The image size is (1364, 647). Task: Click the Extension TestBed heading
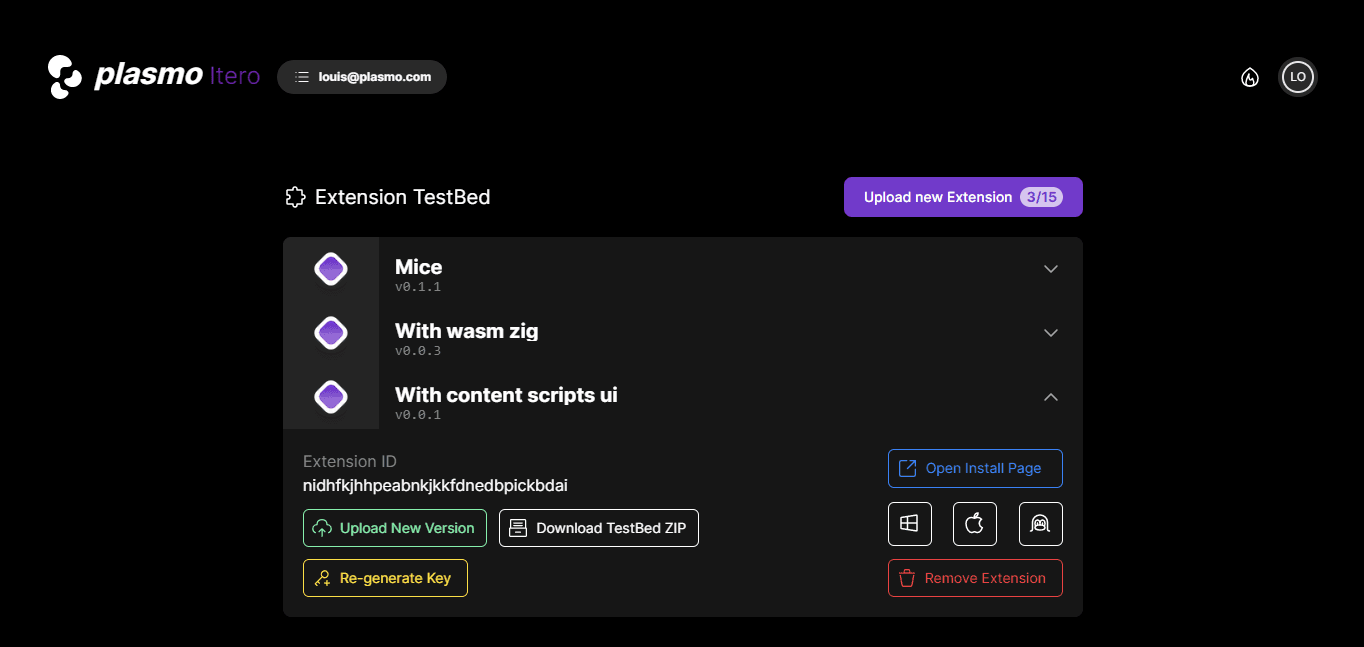(402, 197)
